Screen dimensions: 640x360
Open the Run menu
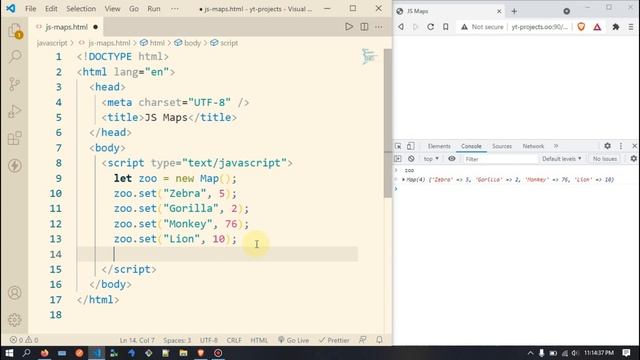(154, 9)
